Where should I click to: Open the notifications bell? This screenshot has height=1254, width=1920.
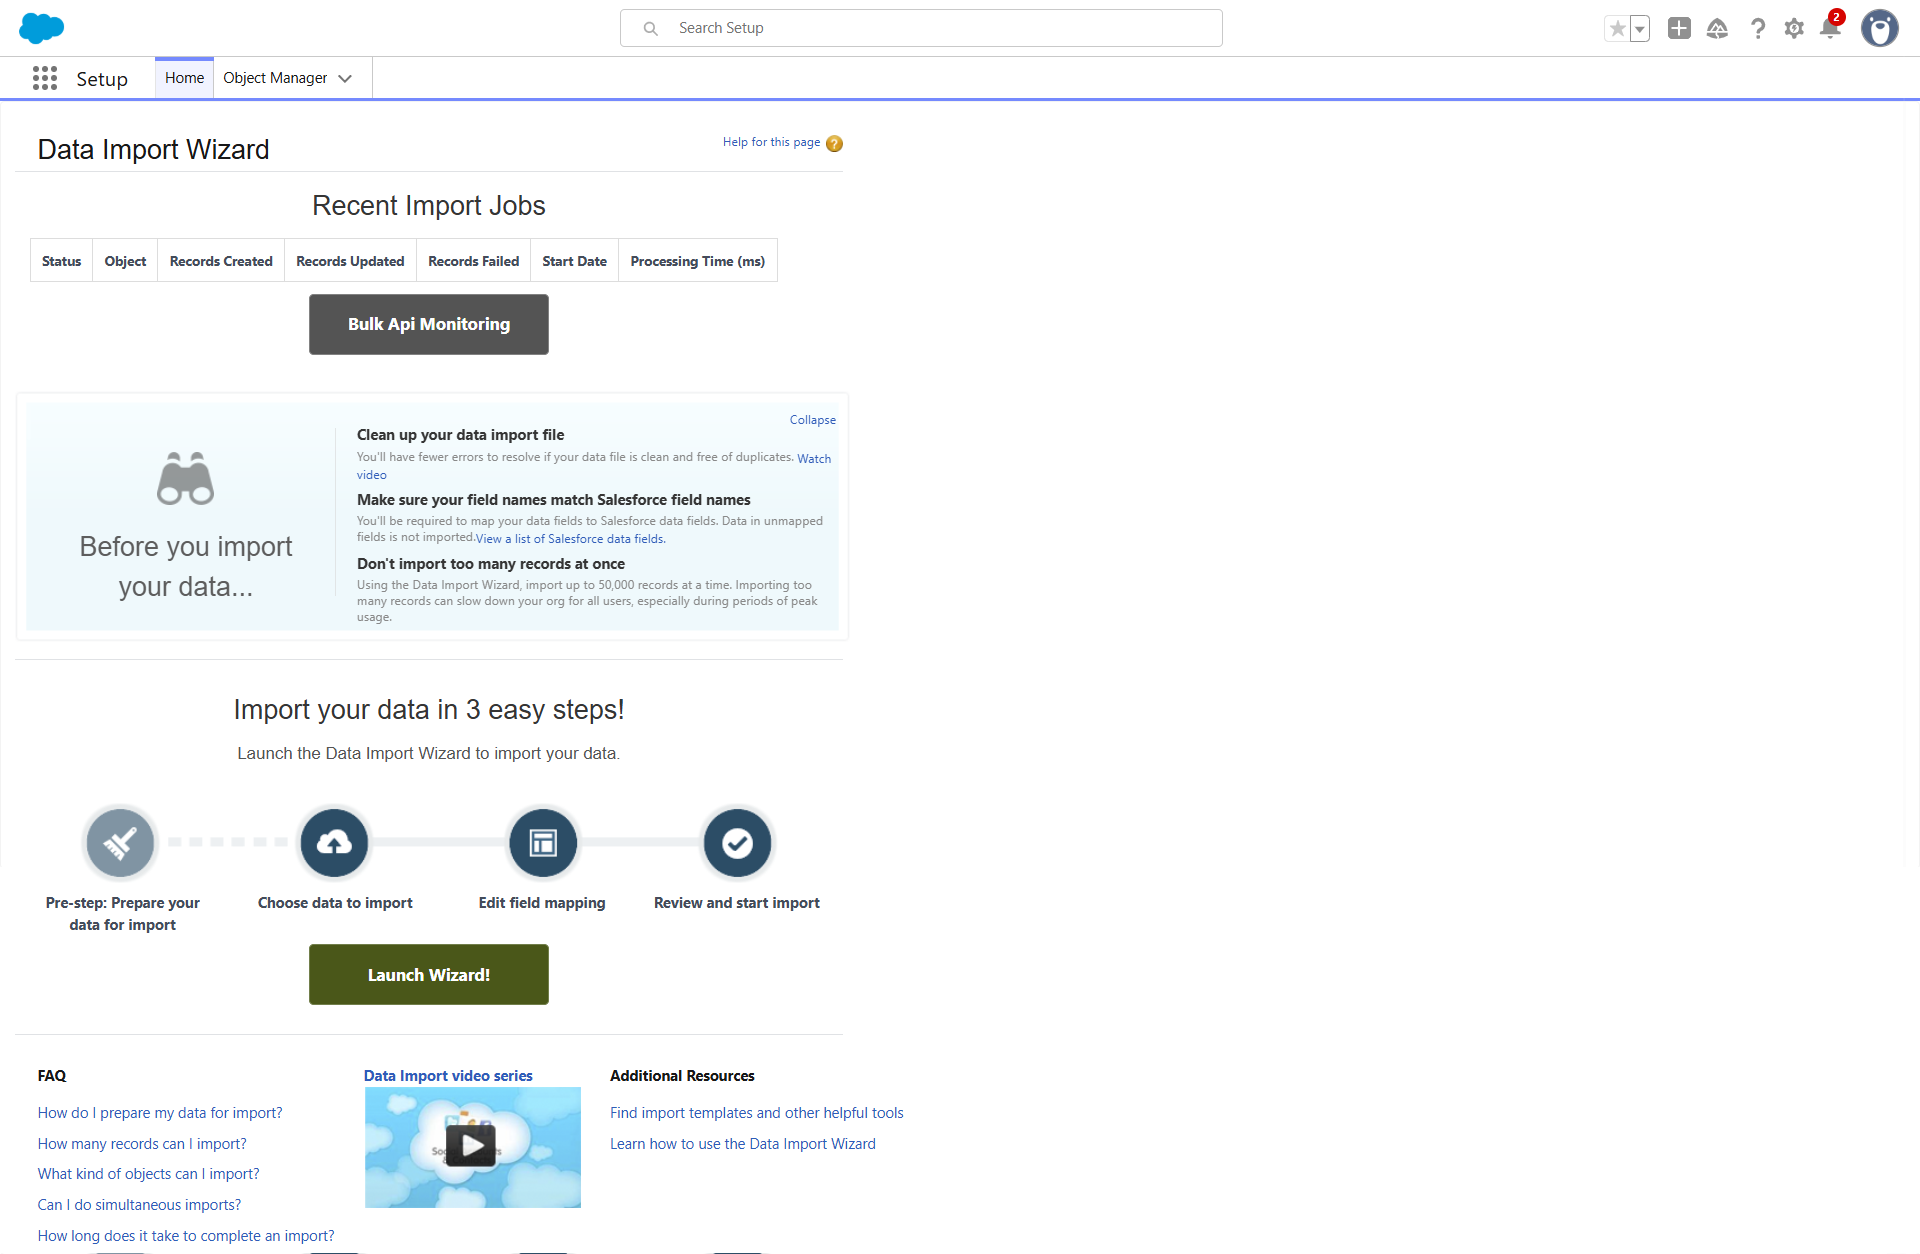coord(1830,27)
